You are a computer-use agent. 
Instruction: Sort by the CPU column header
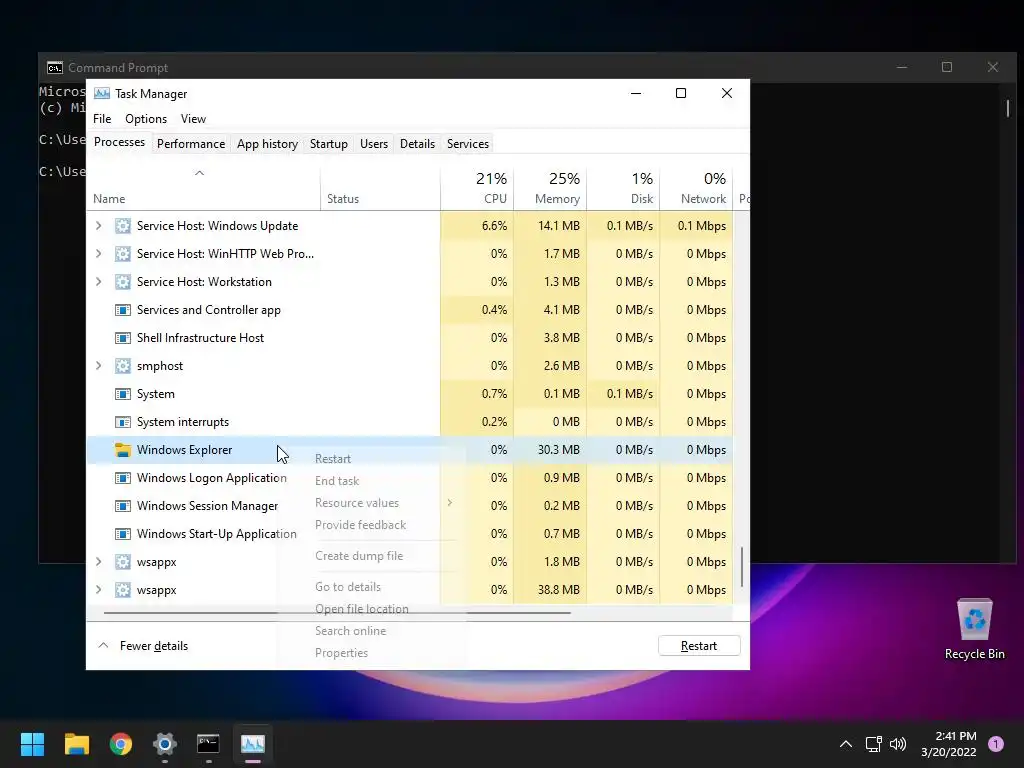[x=477, y=189]
